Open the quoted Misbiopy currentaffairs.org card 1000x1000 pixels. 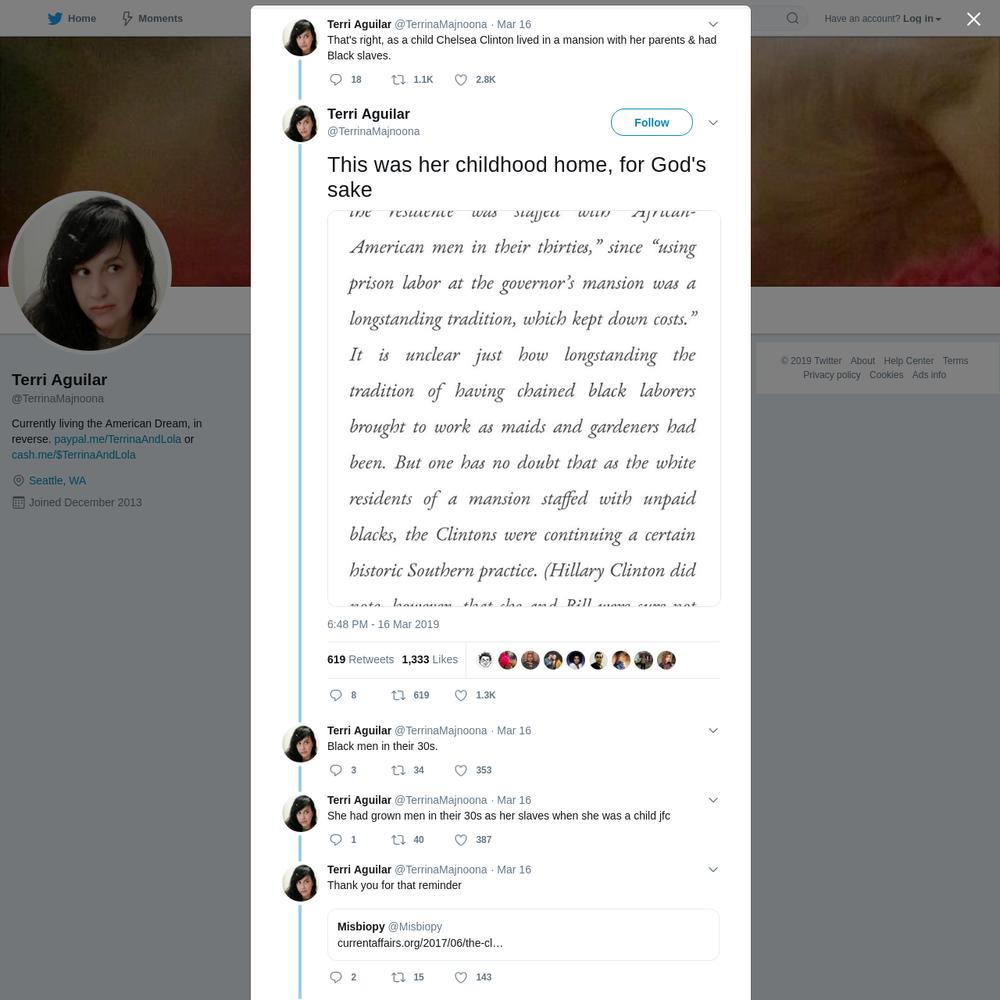pyautogui.click(x=523, y=934)
